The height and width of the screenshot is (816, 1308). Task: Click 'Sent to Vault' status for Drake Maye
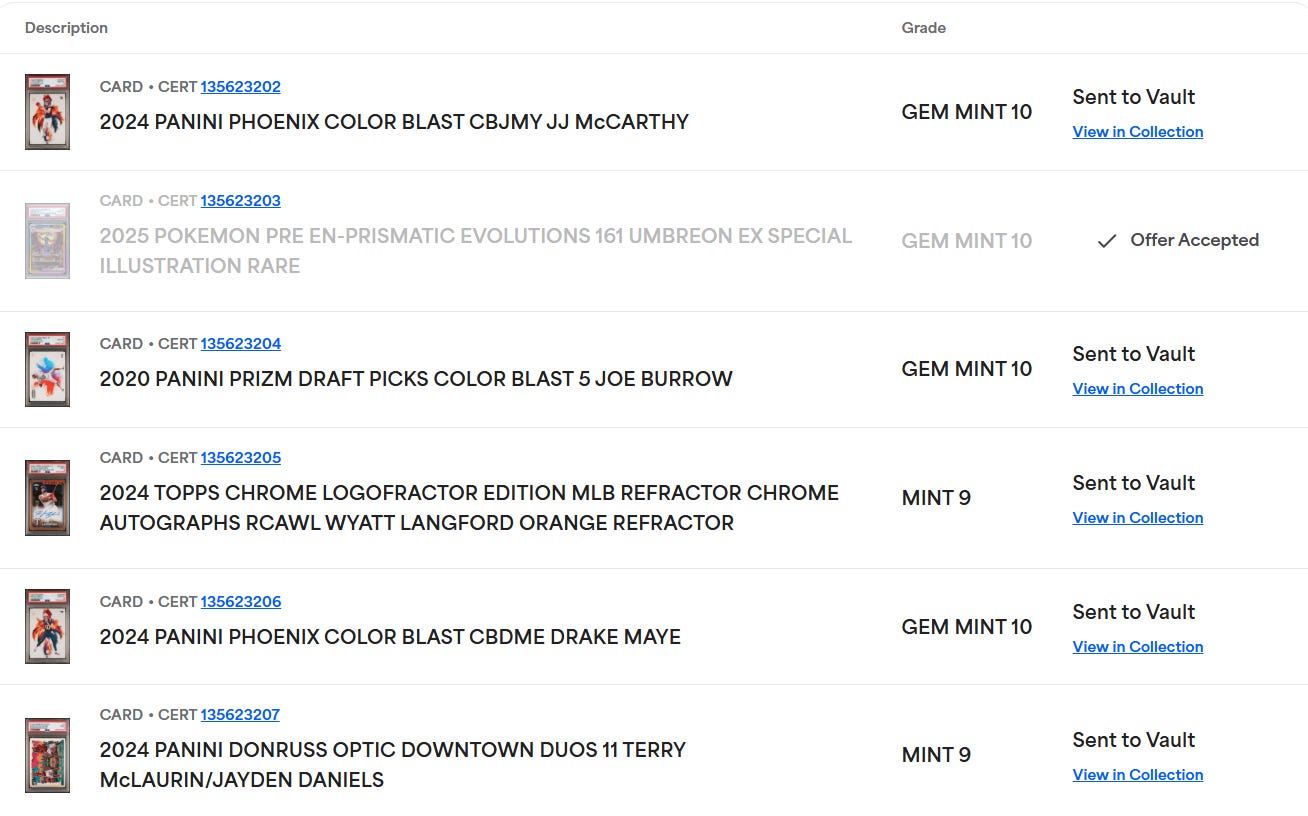click(1134, 612)
